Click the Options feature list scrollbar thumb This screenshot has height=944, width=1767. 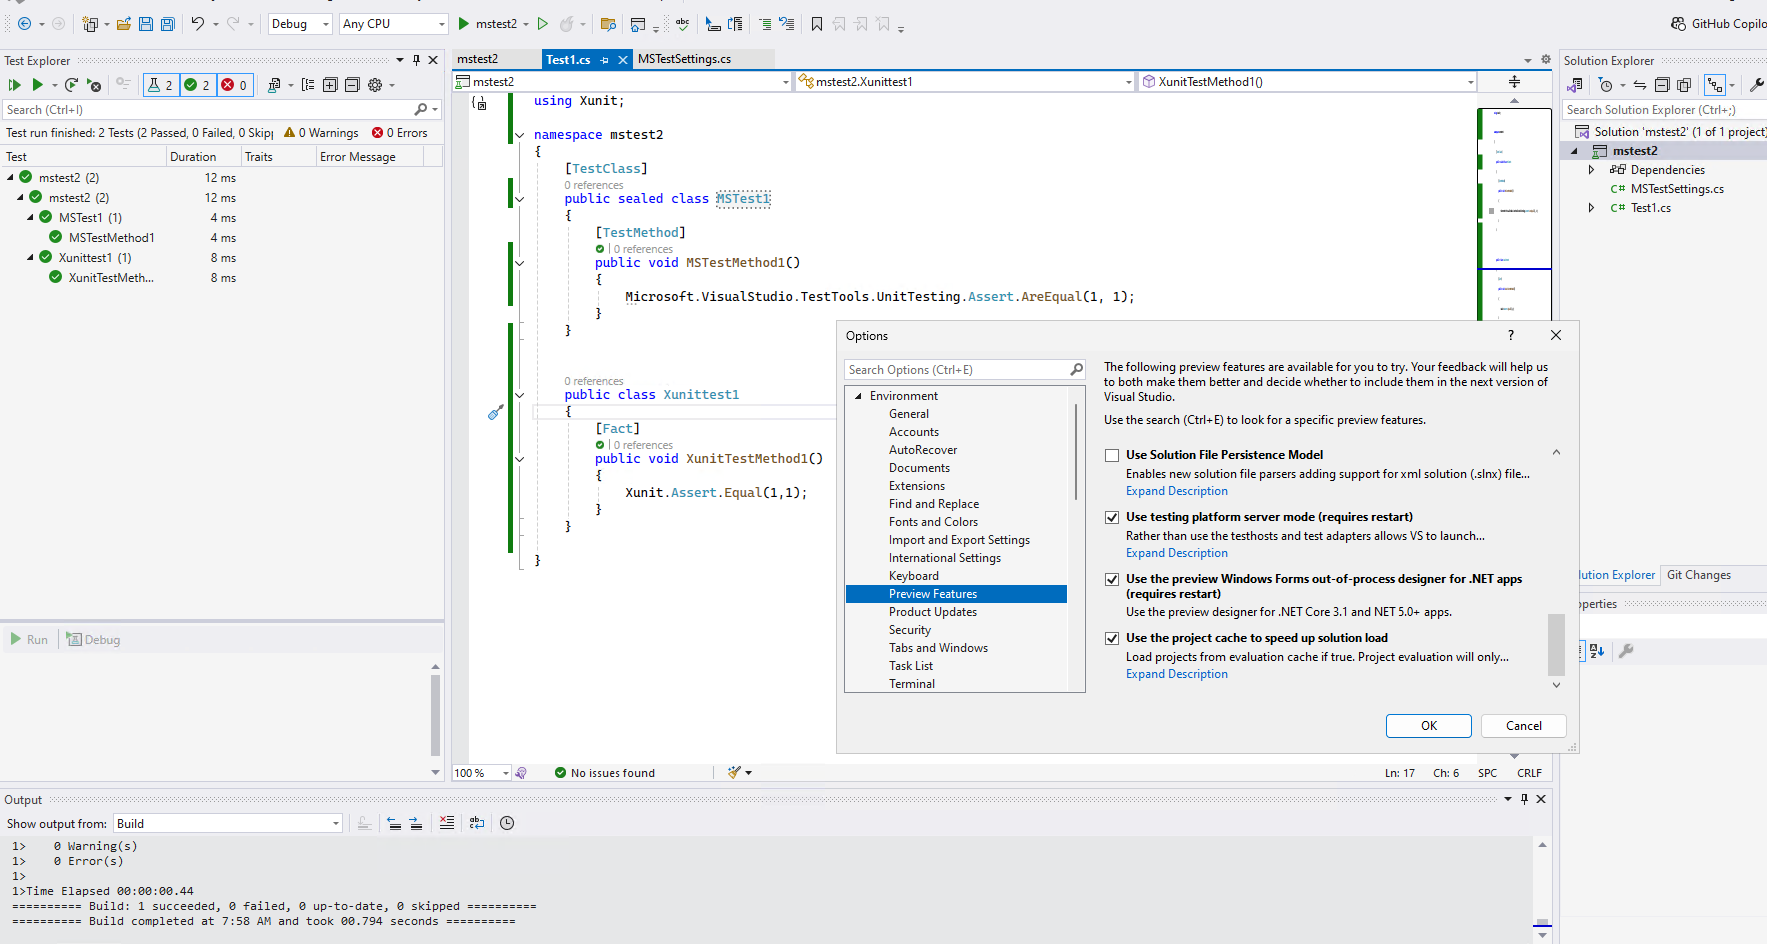tap(1556, 645)
